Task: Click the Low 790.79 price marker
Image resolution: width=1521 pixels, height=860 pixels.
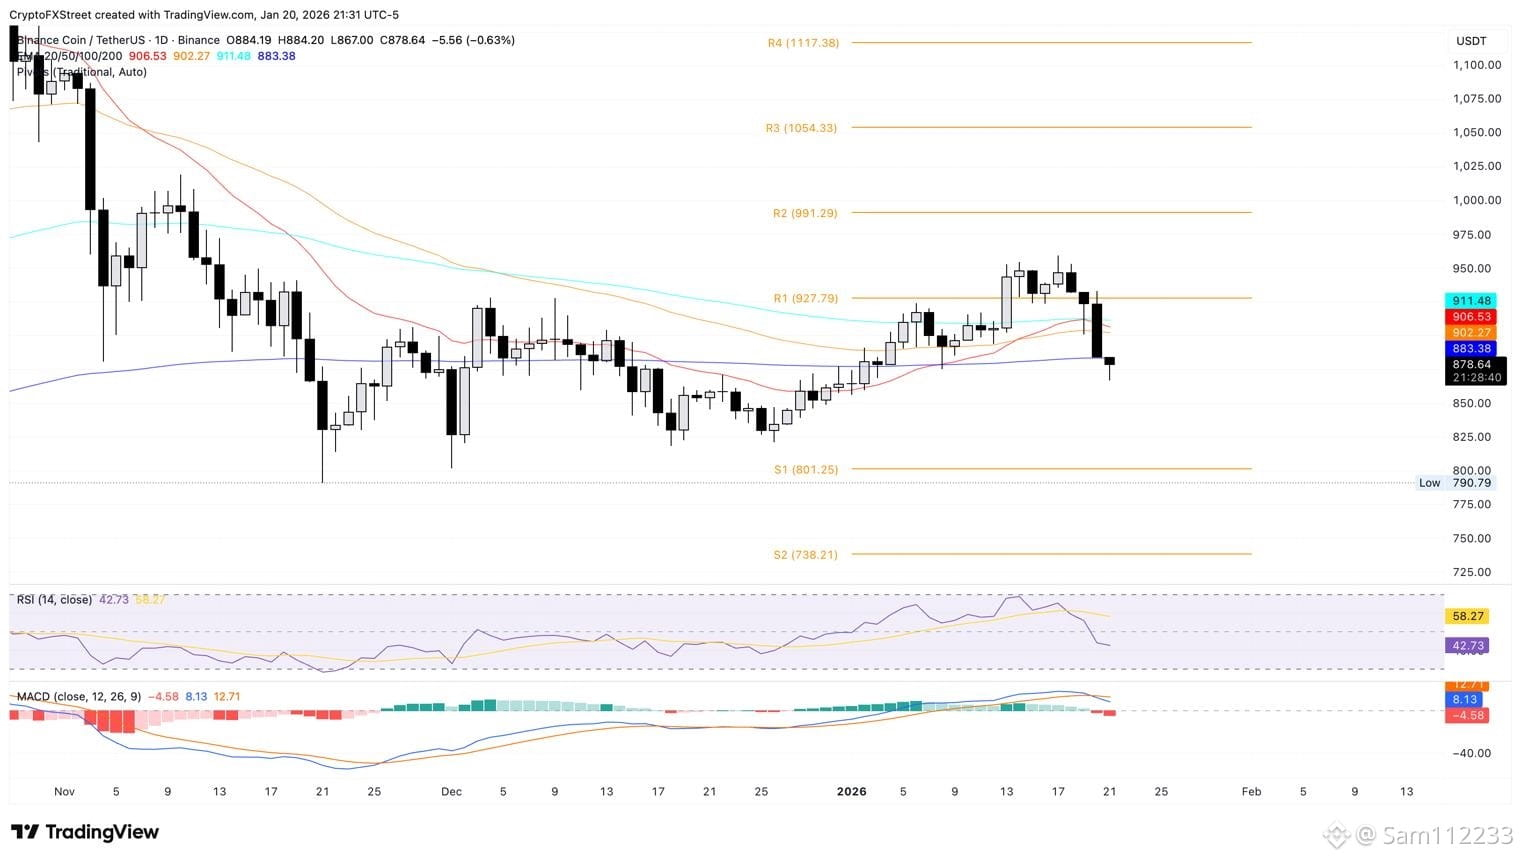Action: 1455,483
